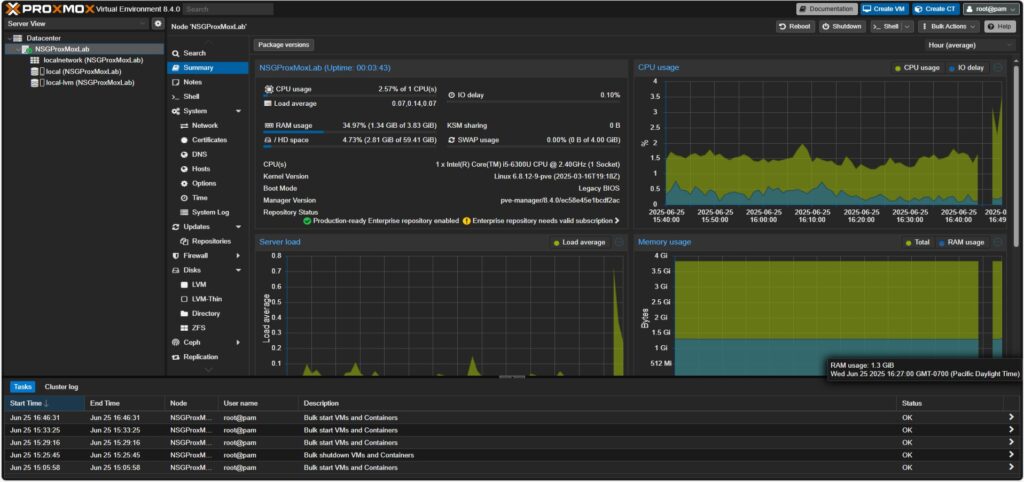Open the root@pam user menu
Viewport: 1024px width, 482px height.
coord(990,9)
